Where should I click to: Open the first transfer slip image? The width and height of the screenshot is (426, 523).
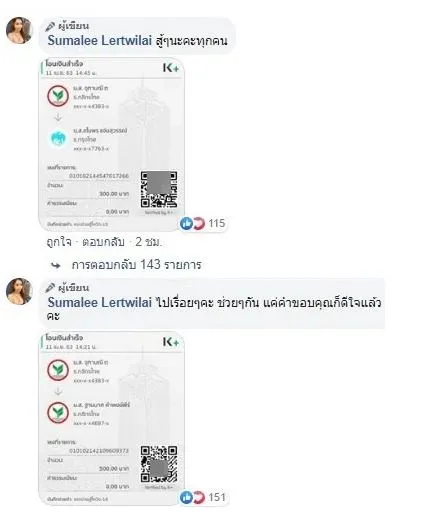pyautogui.click(x=112, y=144)
